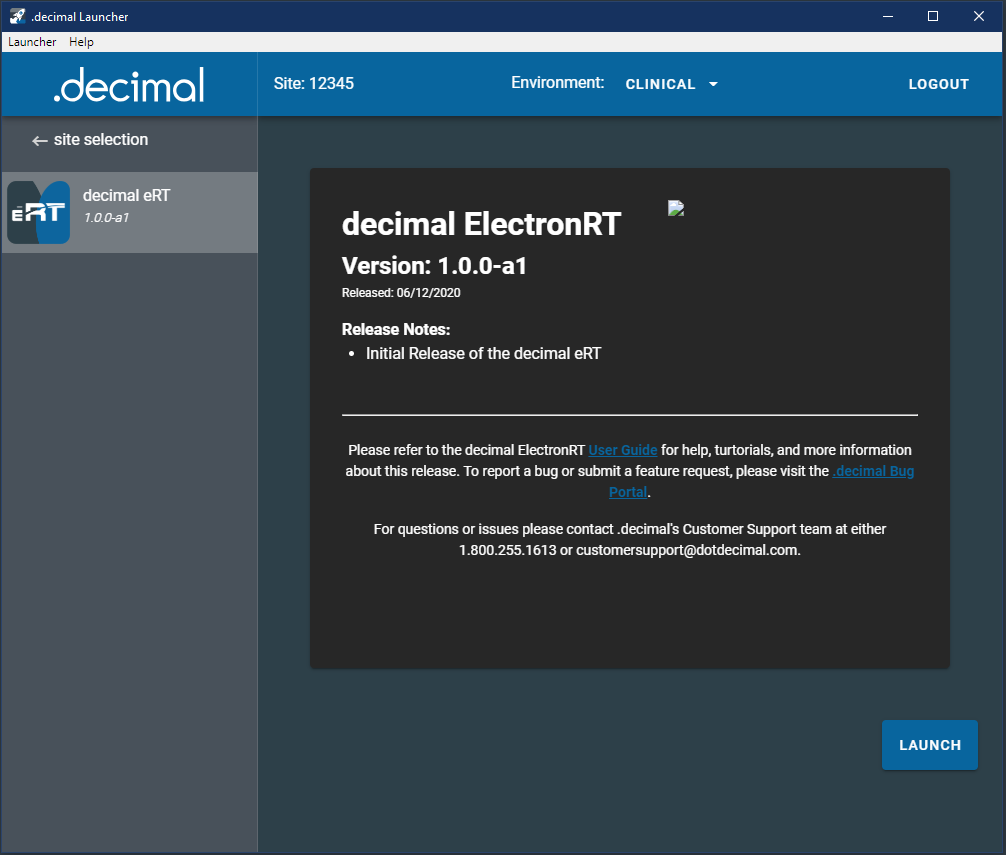This screenshot has width=1006, height=855.
Task: Click the 1.0.0-a1 version text in sidebar
Action: pos(106,217)
